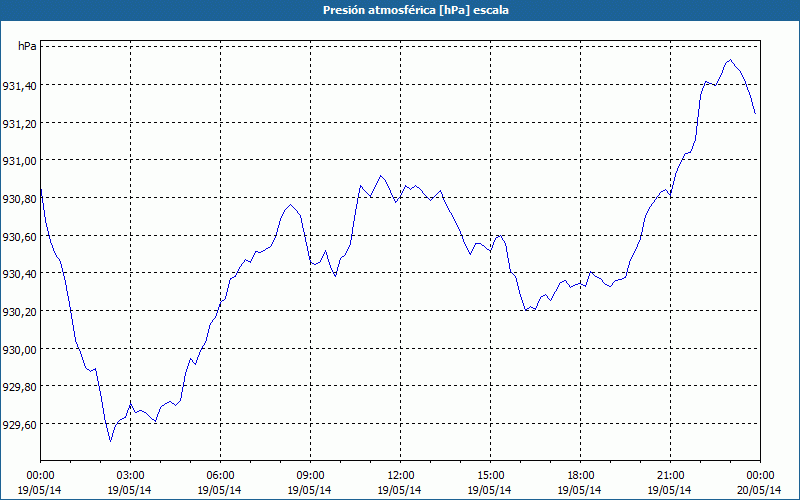
Task: Click the 06:00 time axis label
Action: [x=220, y=476]
